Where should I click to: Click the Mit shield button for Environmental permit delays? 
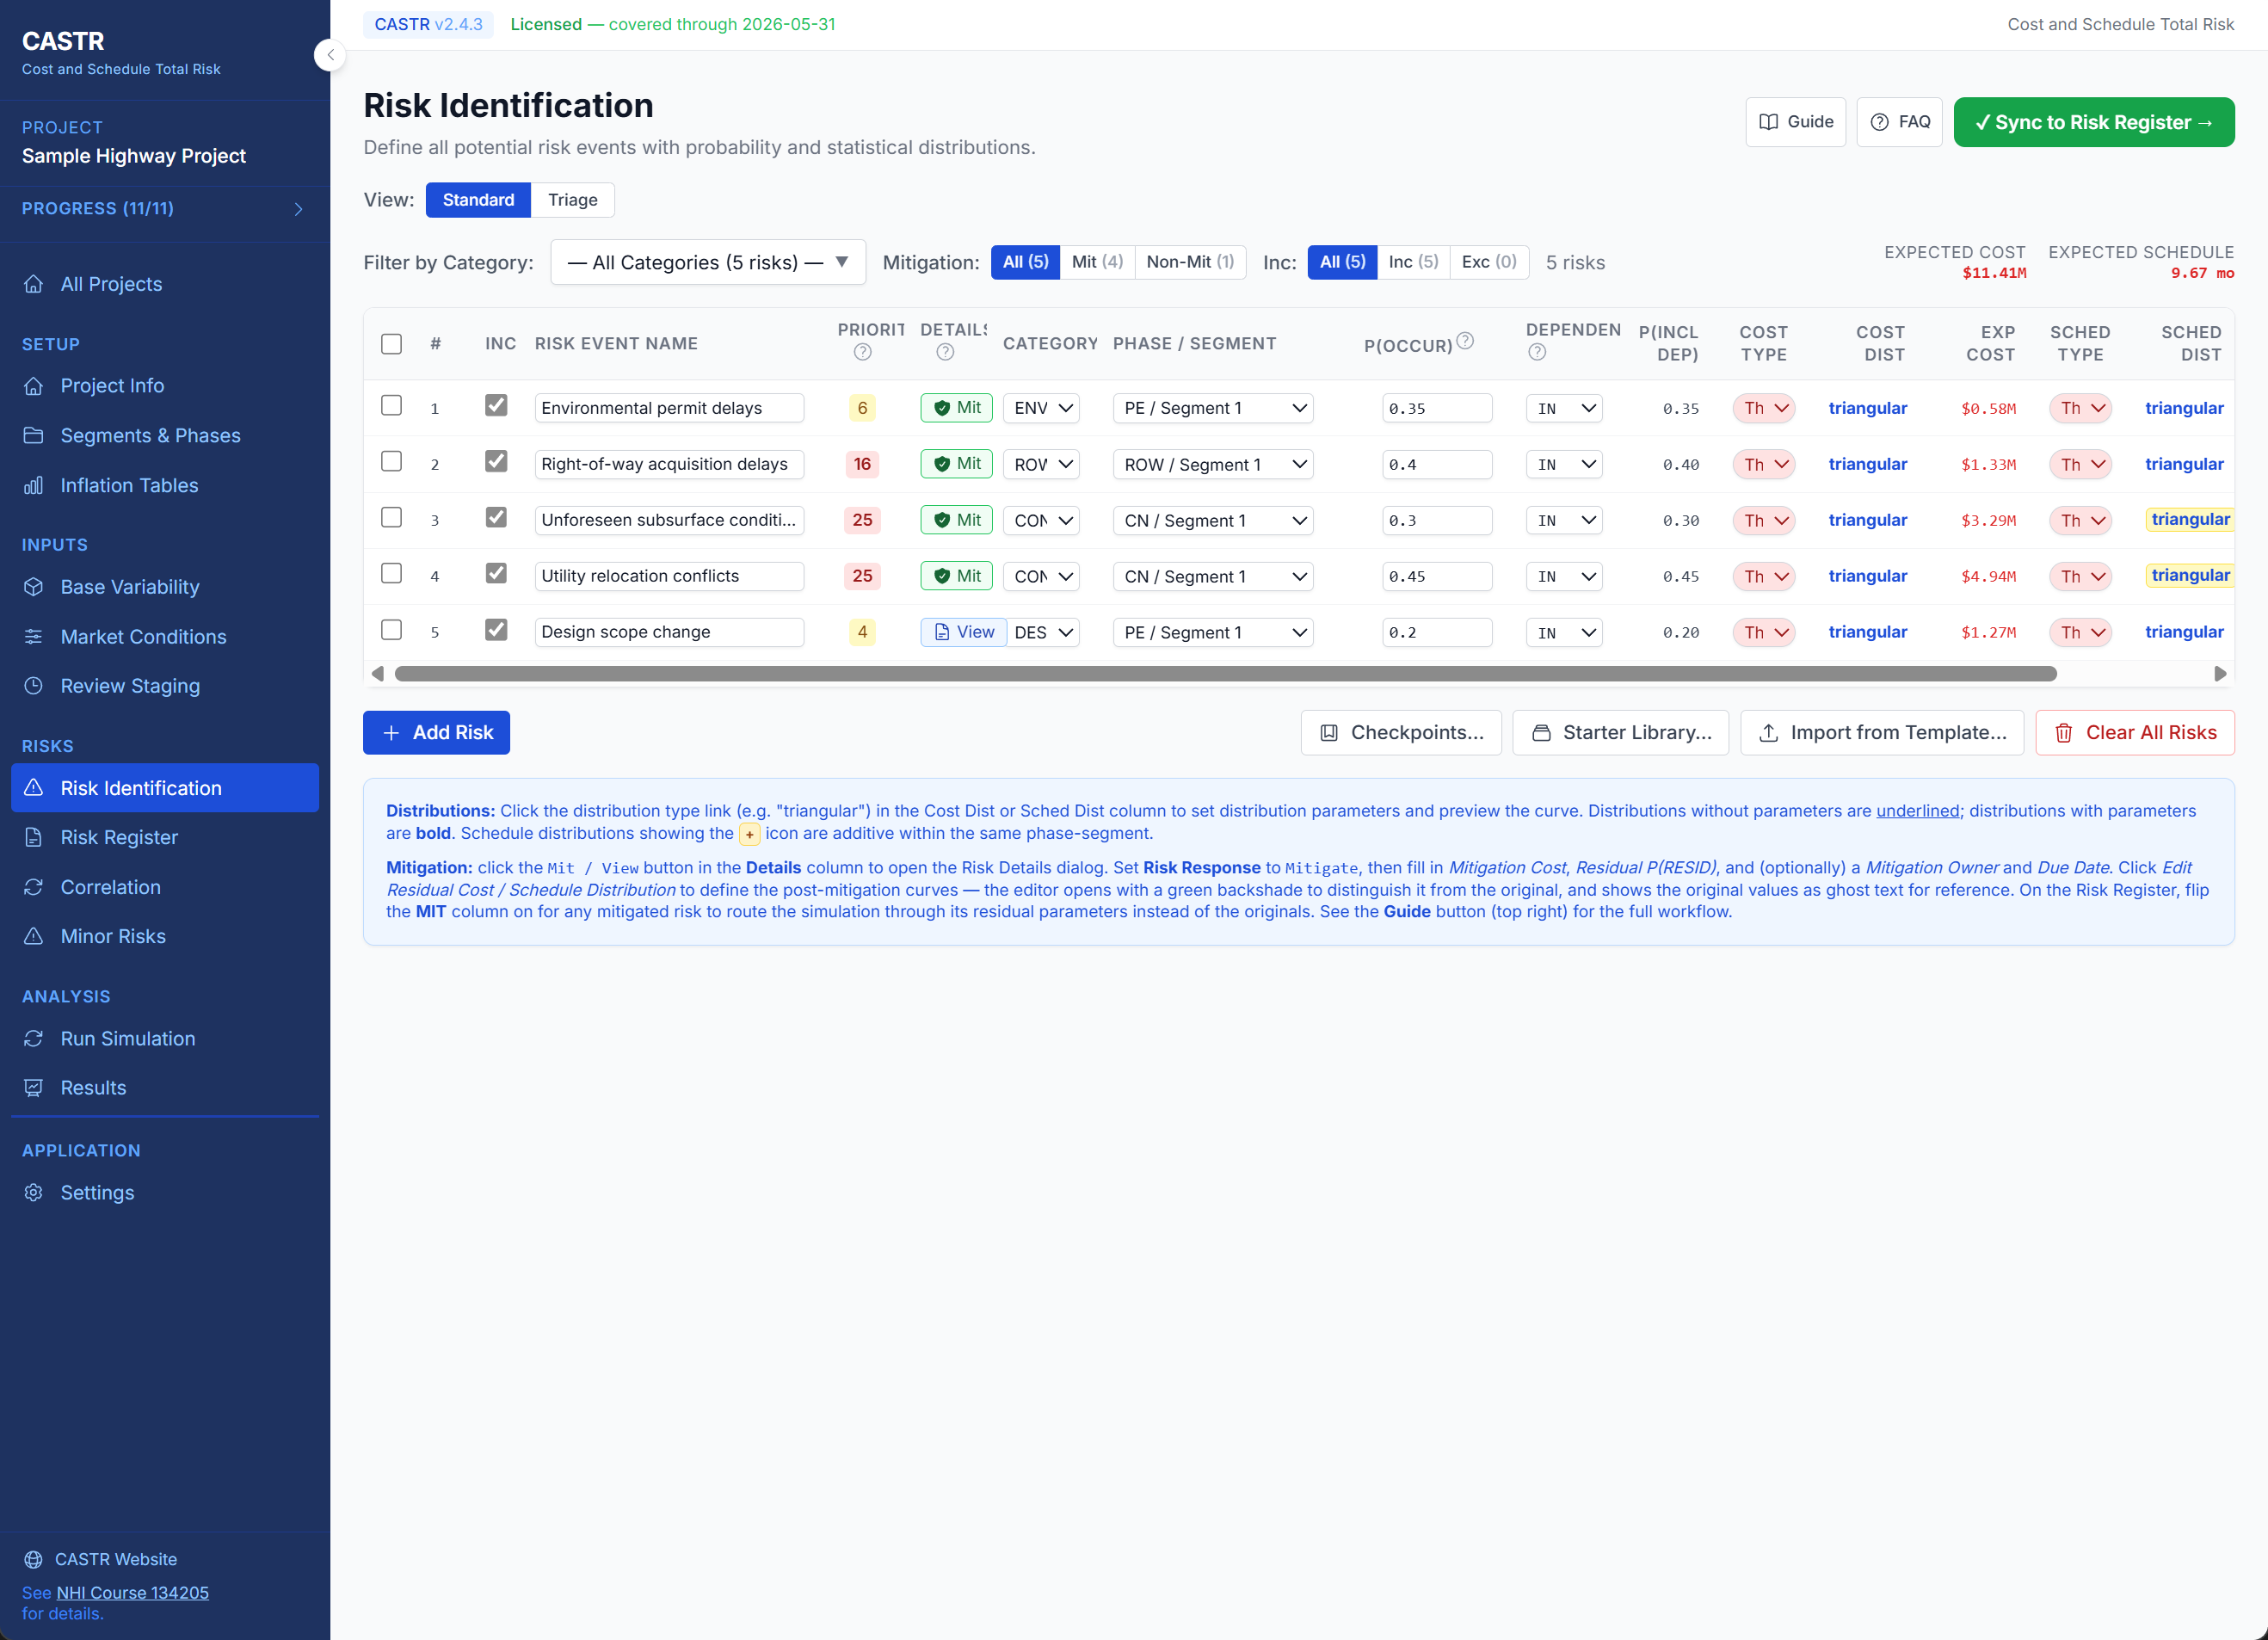[956, 408]
